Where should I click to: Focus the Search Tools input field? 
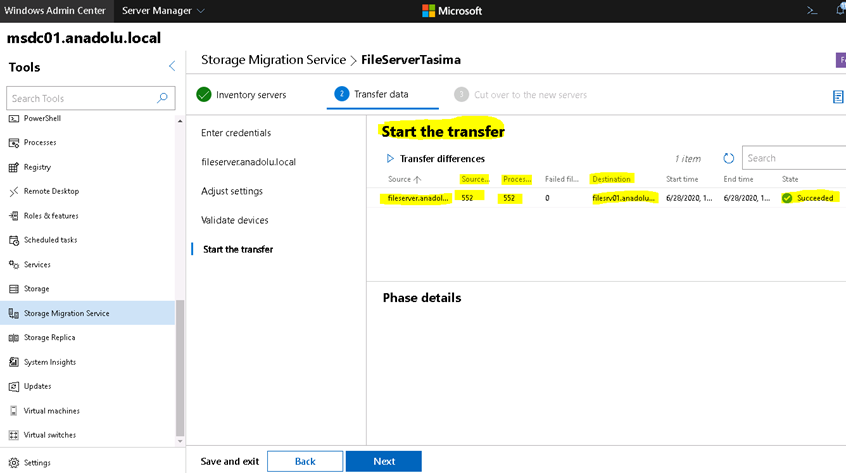click(x=91, y=98)
